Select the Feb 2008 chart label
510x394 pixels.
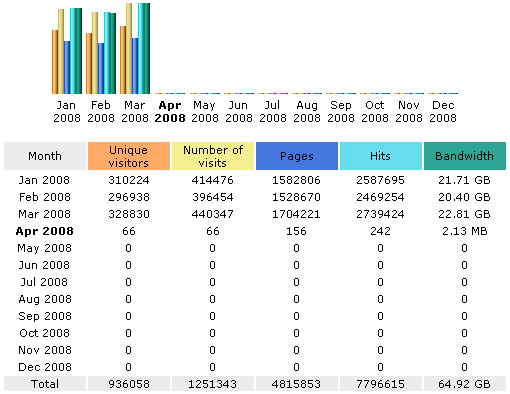pos(101,111)
